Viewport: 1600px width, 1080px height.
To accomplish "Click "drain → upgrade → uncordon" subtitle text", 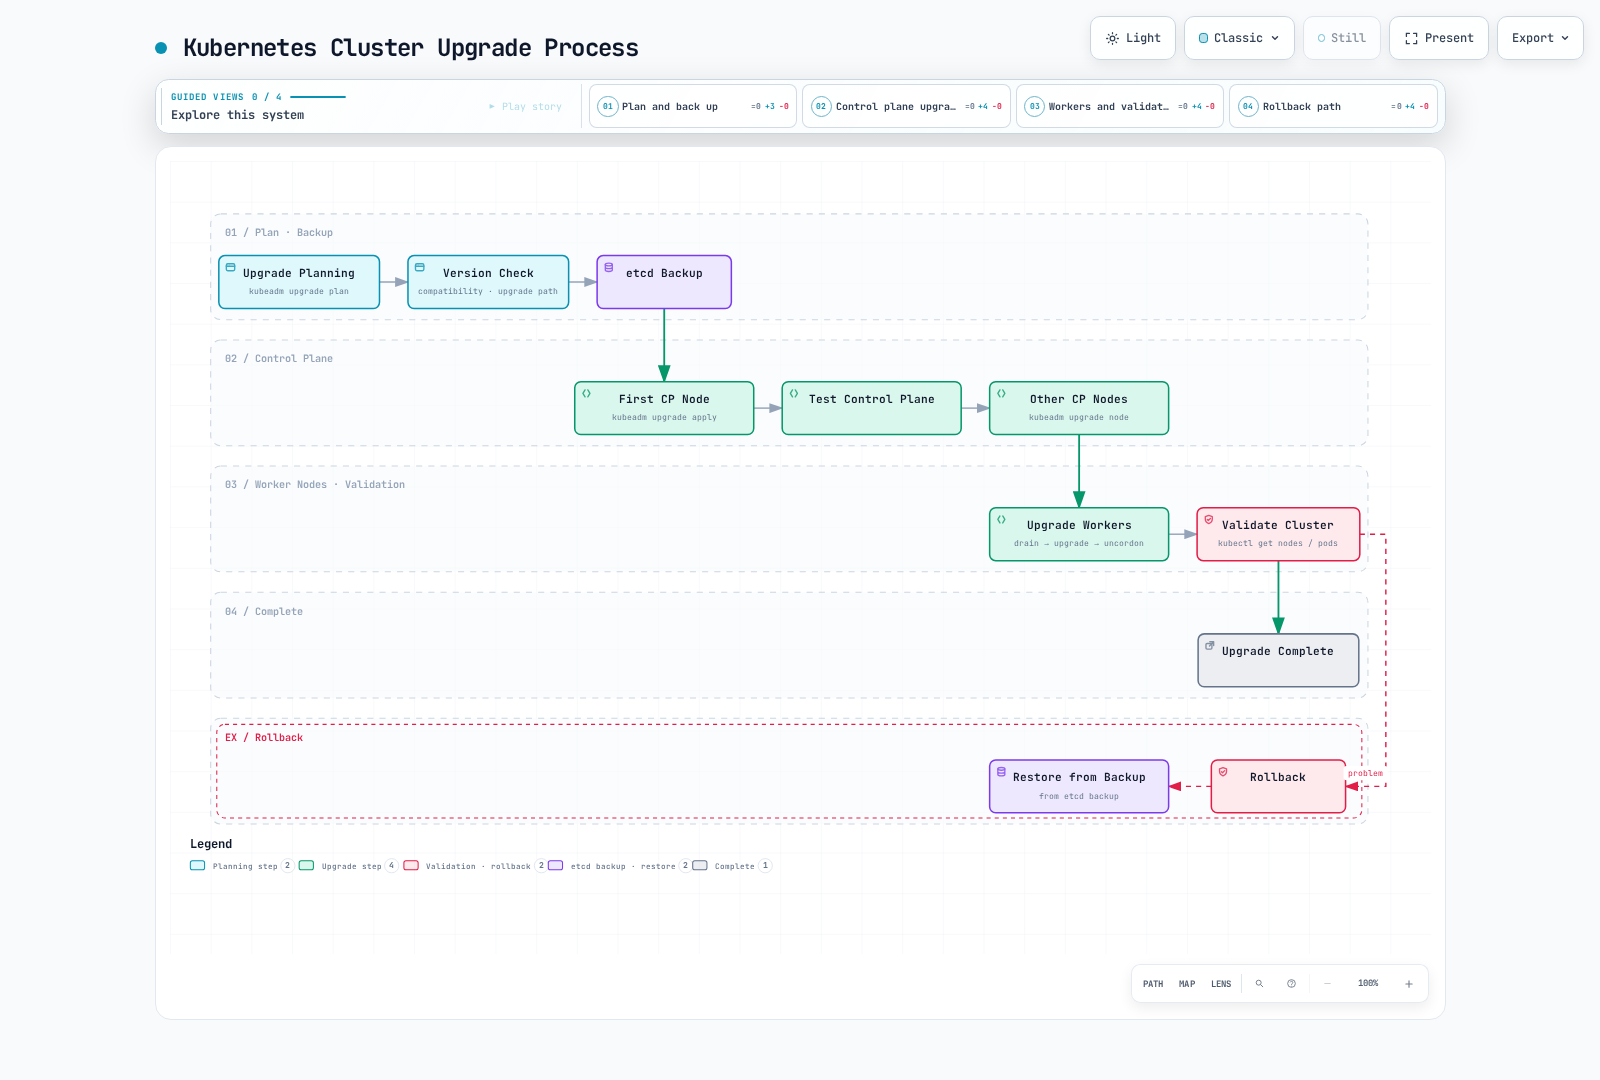I will coord(1079,544).
